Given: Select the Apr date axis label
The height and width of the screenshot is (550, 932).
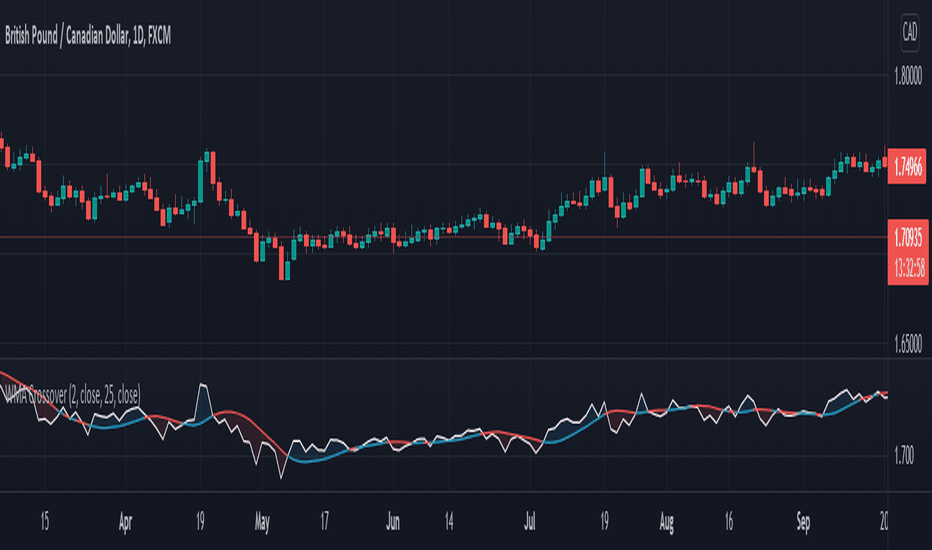Looking at the screenshot, I should point(125,522).
